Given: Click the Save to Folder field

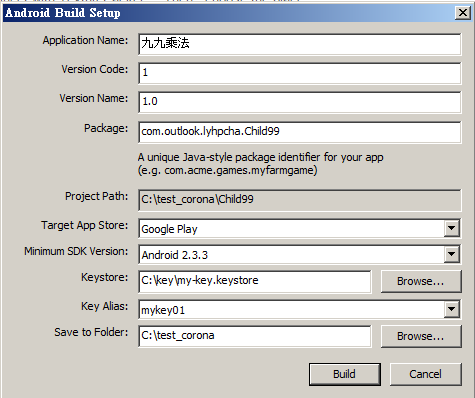Looking at the screenshot, I should [255, 336].
